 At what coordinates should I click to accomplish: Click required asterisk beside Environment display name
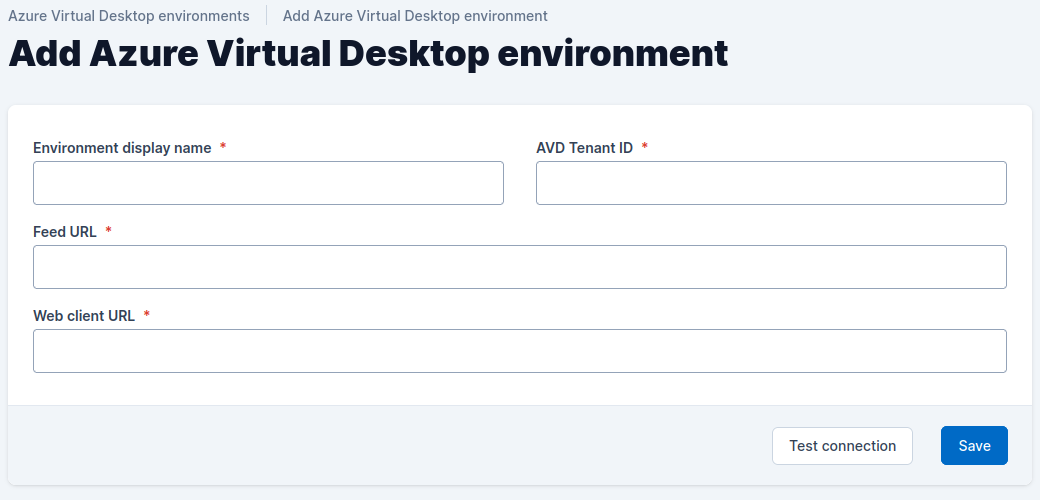(223, 147)
